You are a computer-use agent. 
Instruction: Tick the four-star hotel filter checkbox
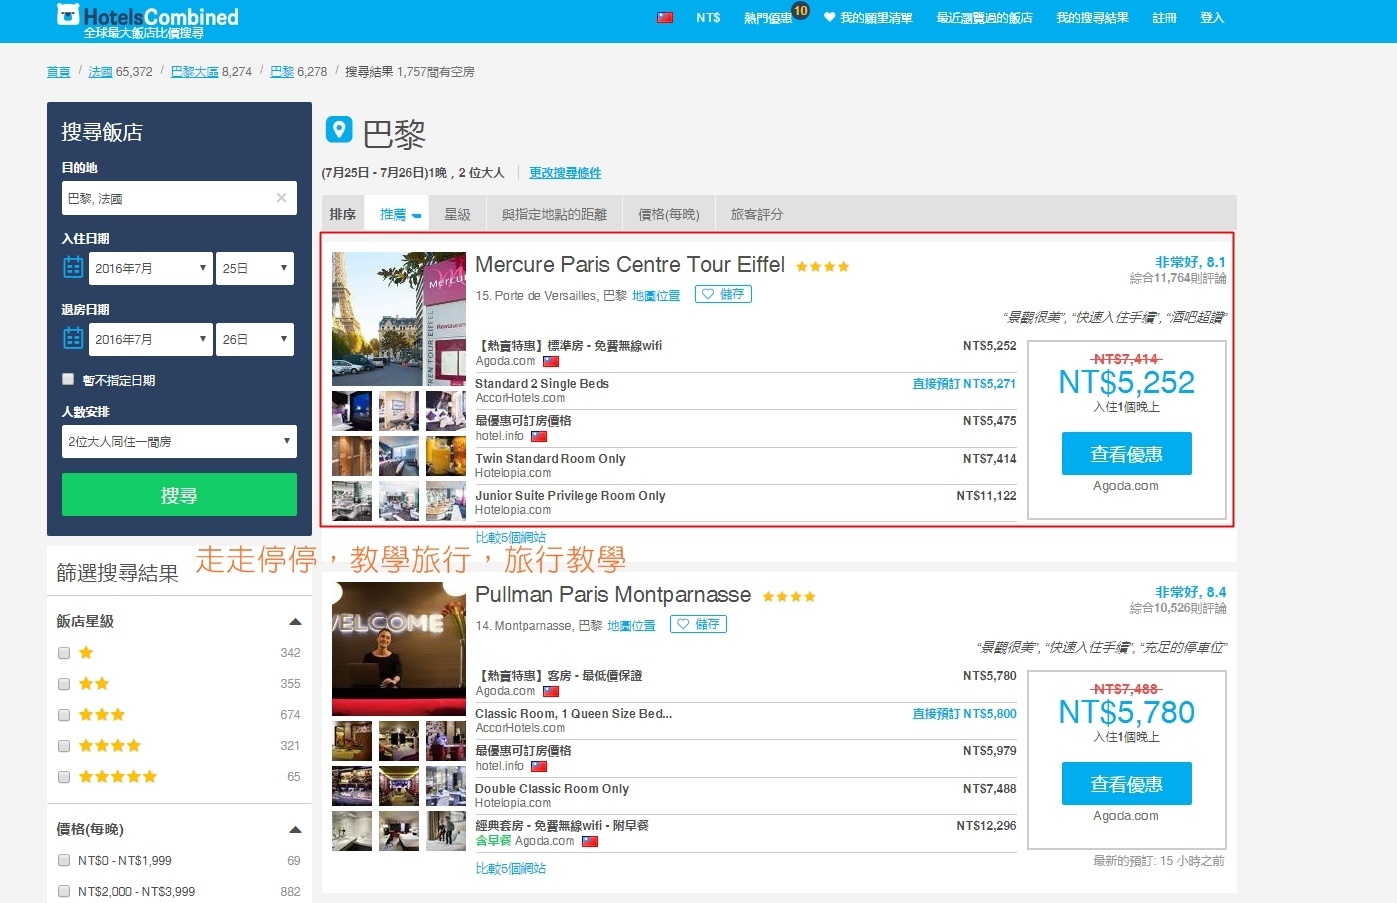point(64,746)
